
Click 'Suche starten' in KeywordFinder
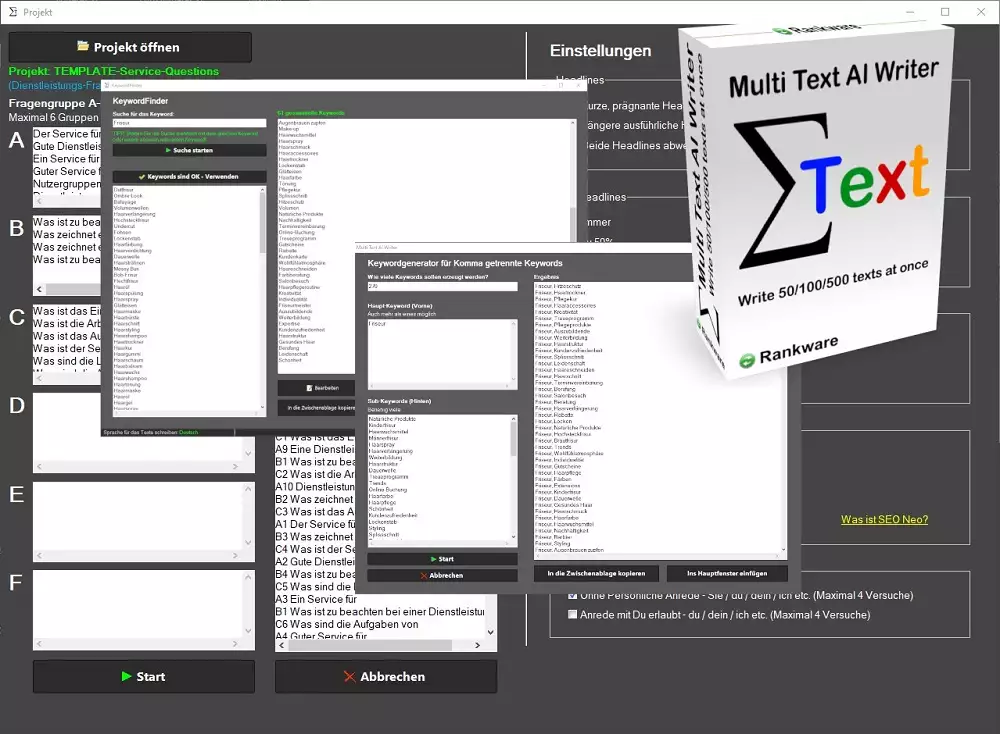point(189,150)
